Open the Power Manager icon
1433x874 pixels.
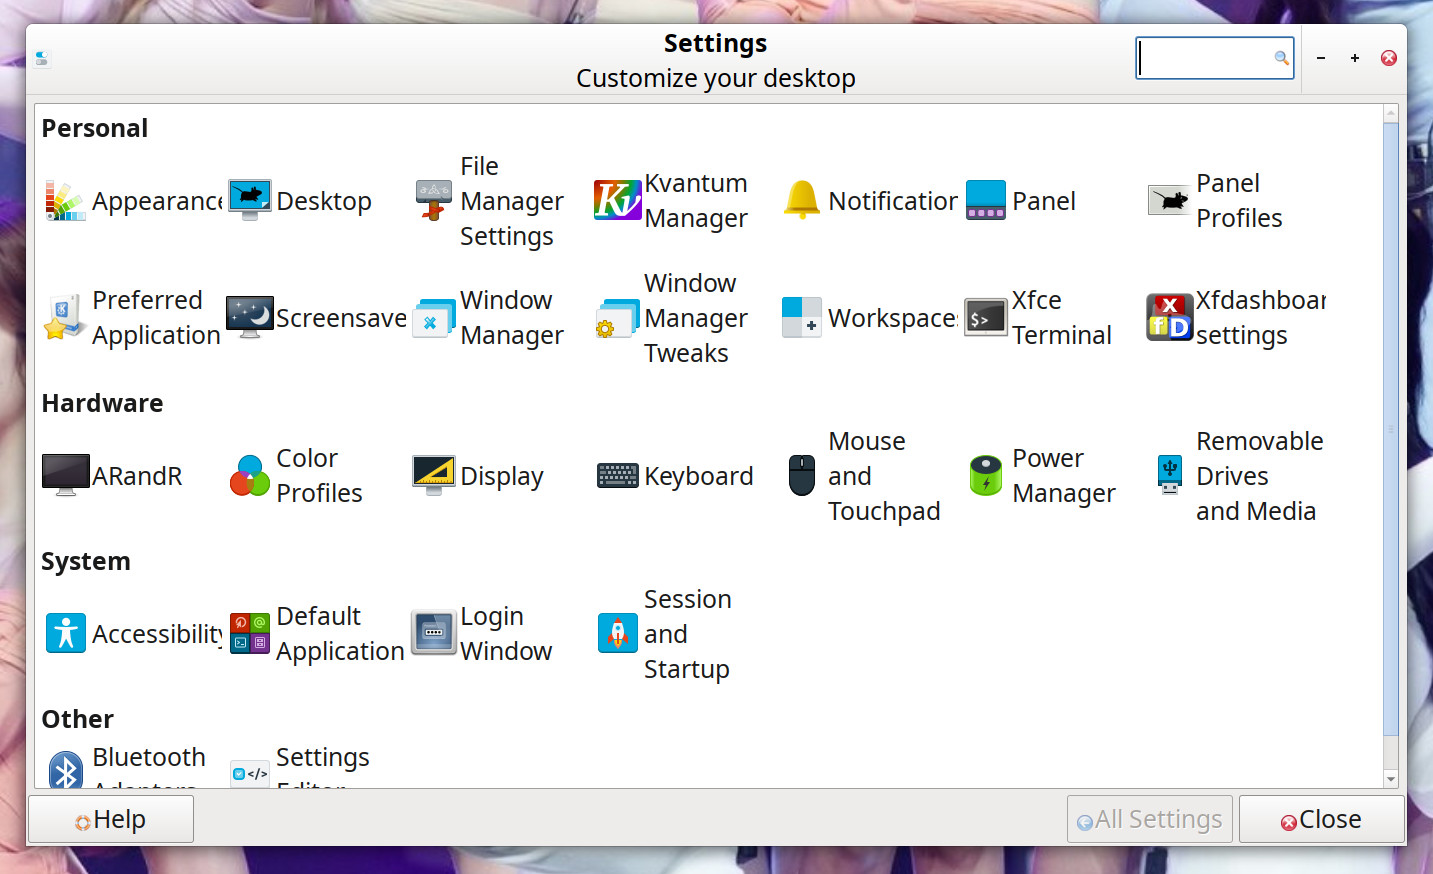(x=986, y=476)
